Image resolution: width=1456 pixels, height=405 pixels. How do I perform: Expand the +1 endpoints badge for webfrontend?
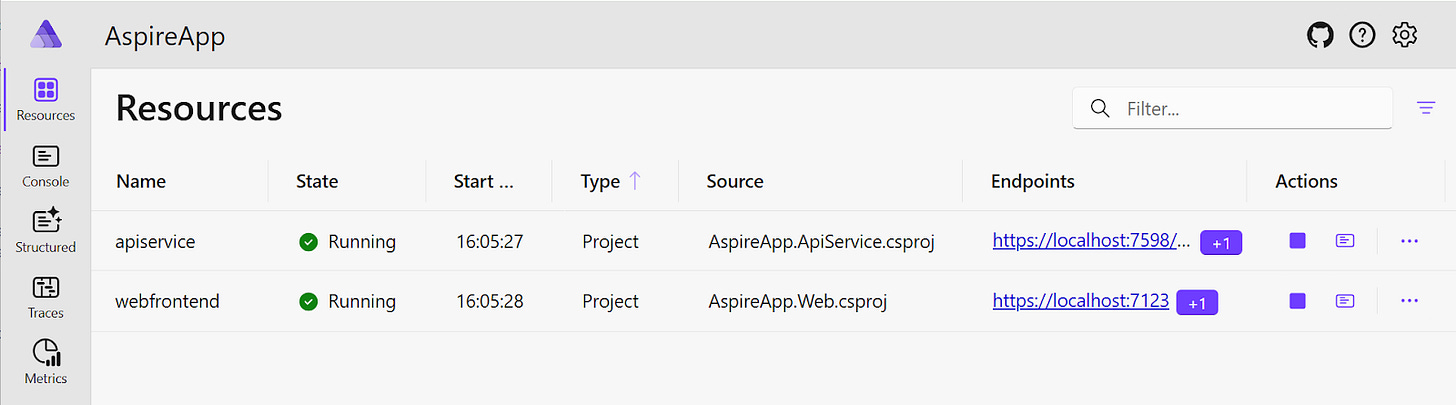1197,301
